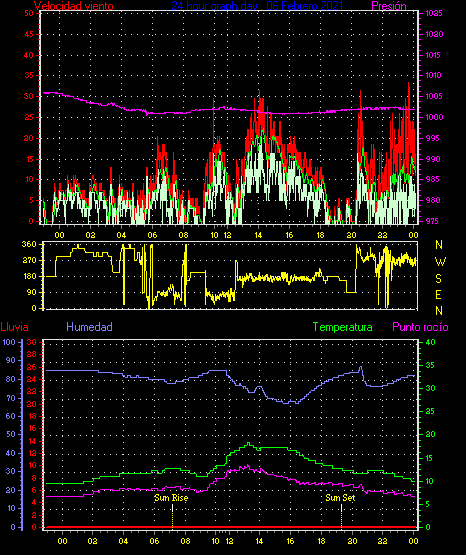Click the 15 value on wind speed axis
The width and height of the screenshot is (466, 555).
point(29,159)
